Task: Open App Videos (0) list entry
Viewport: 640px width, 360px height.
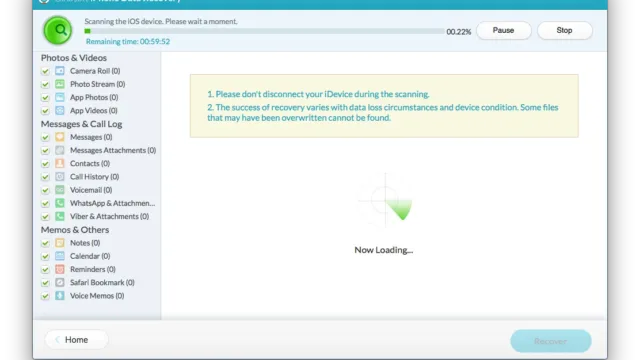Action: (x=93, y=111)
